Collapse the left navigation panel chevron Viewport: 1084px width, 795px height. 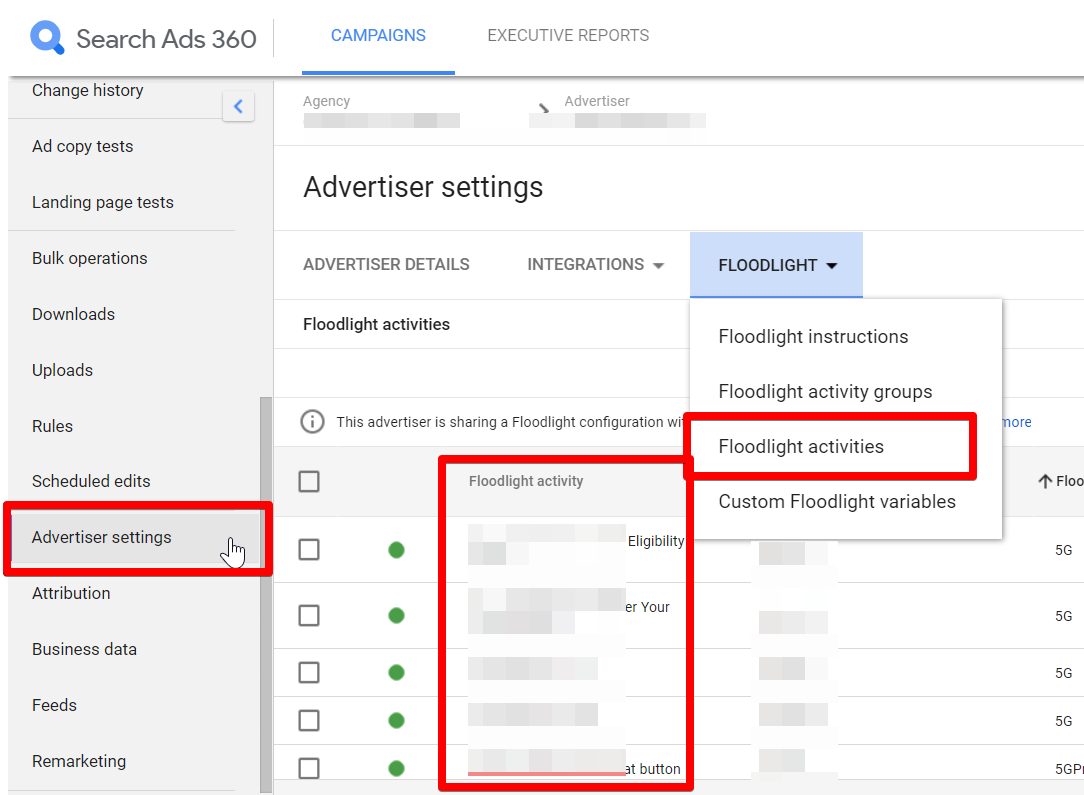(239, 106)
